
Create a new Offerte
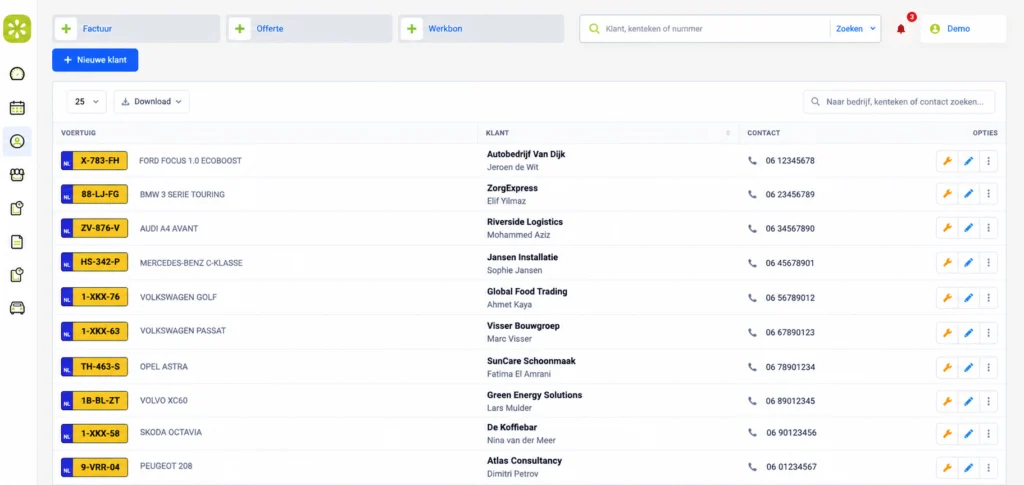point(310,29)
